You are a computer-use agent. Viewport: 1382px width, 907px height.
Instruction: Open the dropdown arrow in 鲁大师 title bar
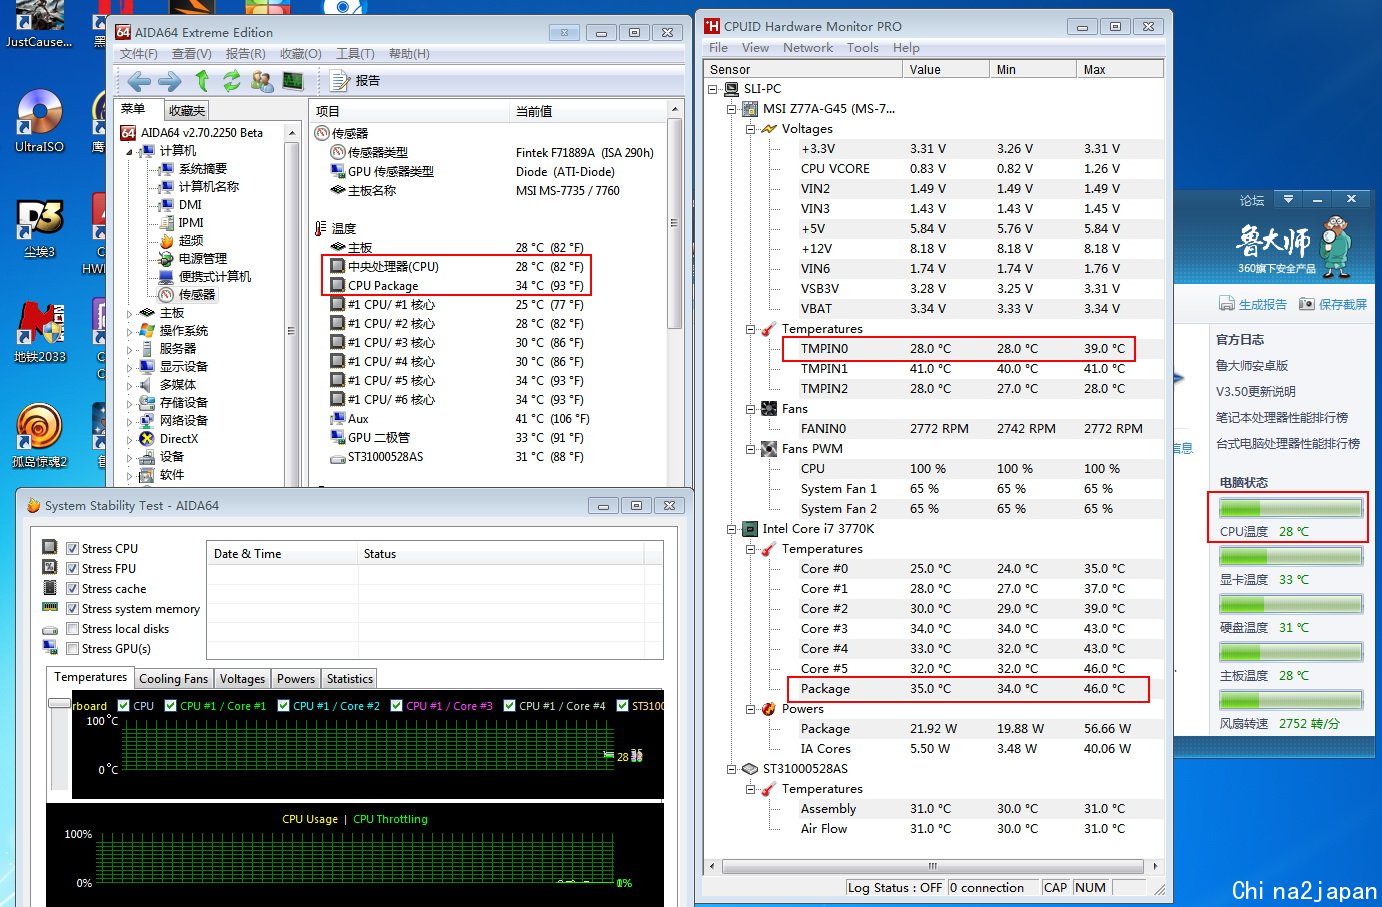[x=1288, y=199]
